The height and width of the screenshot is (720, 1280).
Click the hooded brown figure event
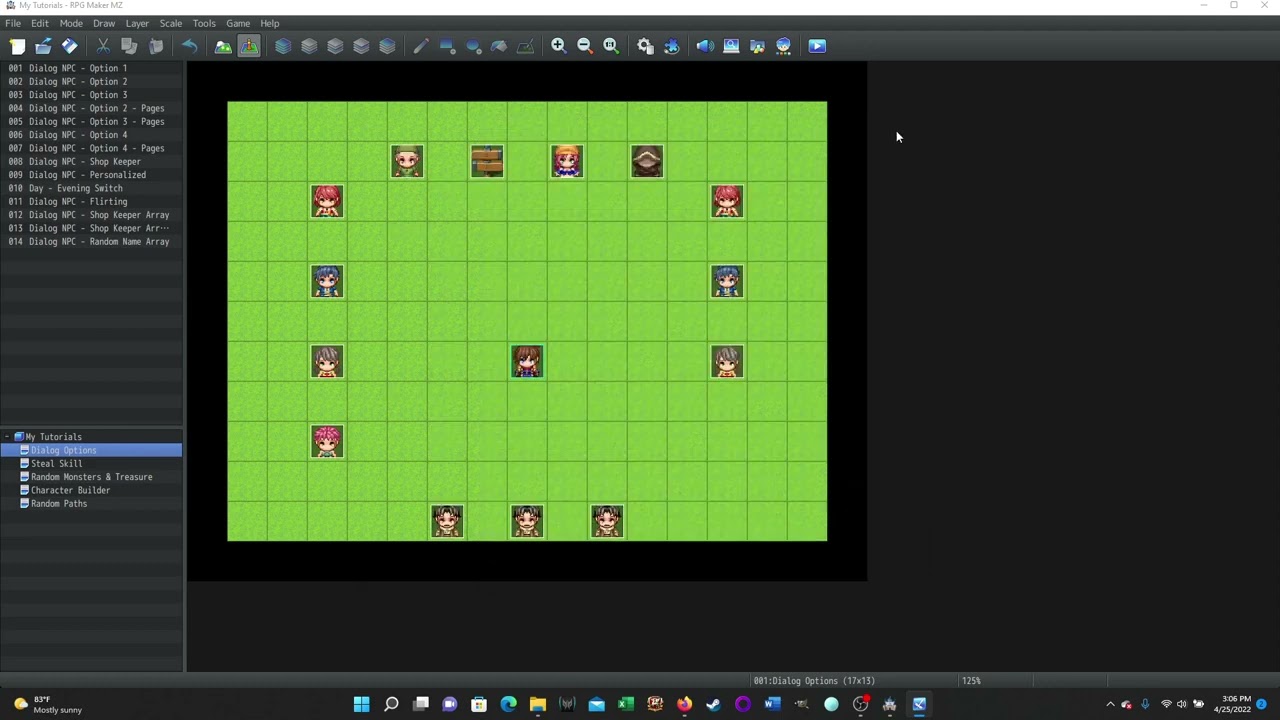click(647, 161)
